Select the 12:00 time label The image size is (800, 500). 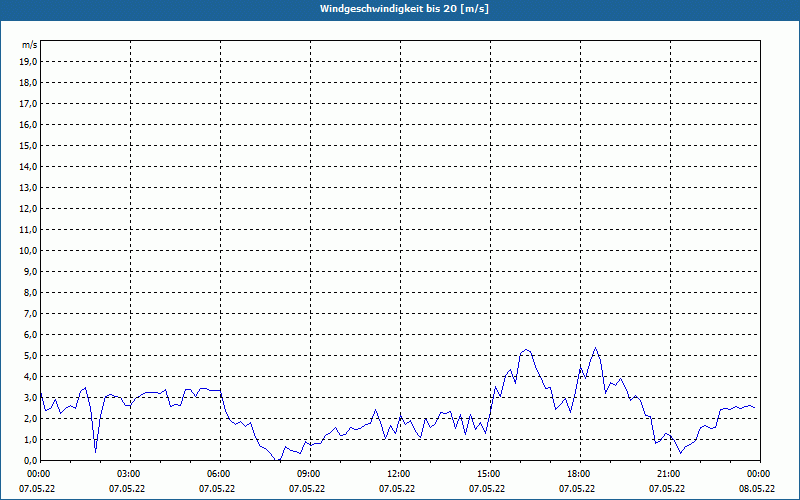(x=399, y=473)
